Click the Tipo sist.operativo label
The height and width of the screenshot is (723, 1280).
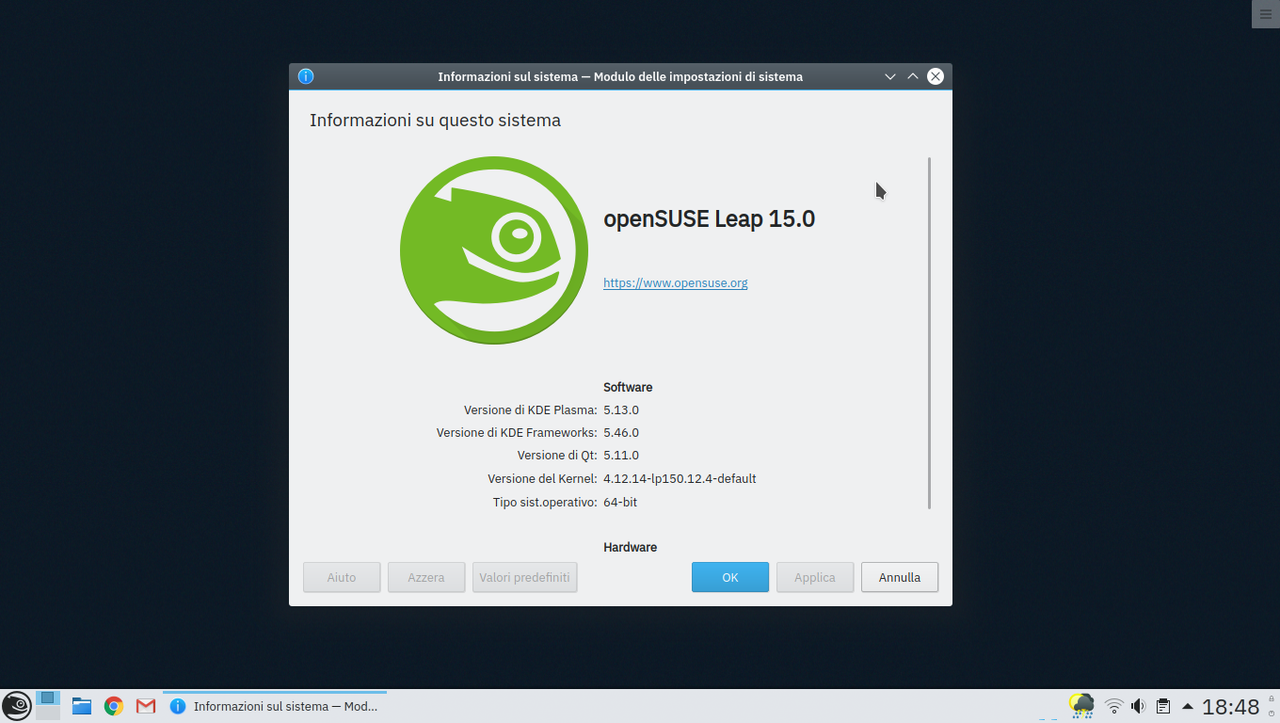[545, 502]
